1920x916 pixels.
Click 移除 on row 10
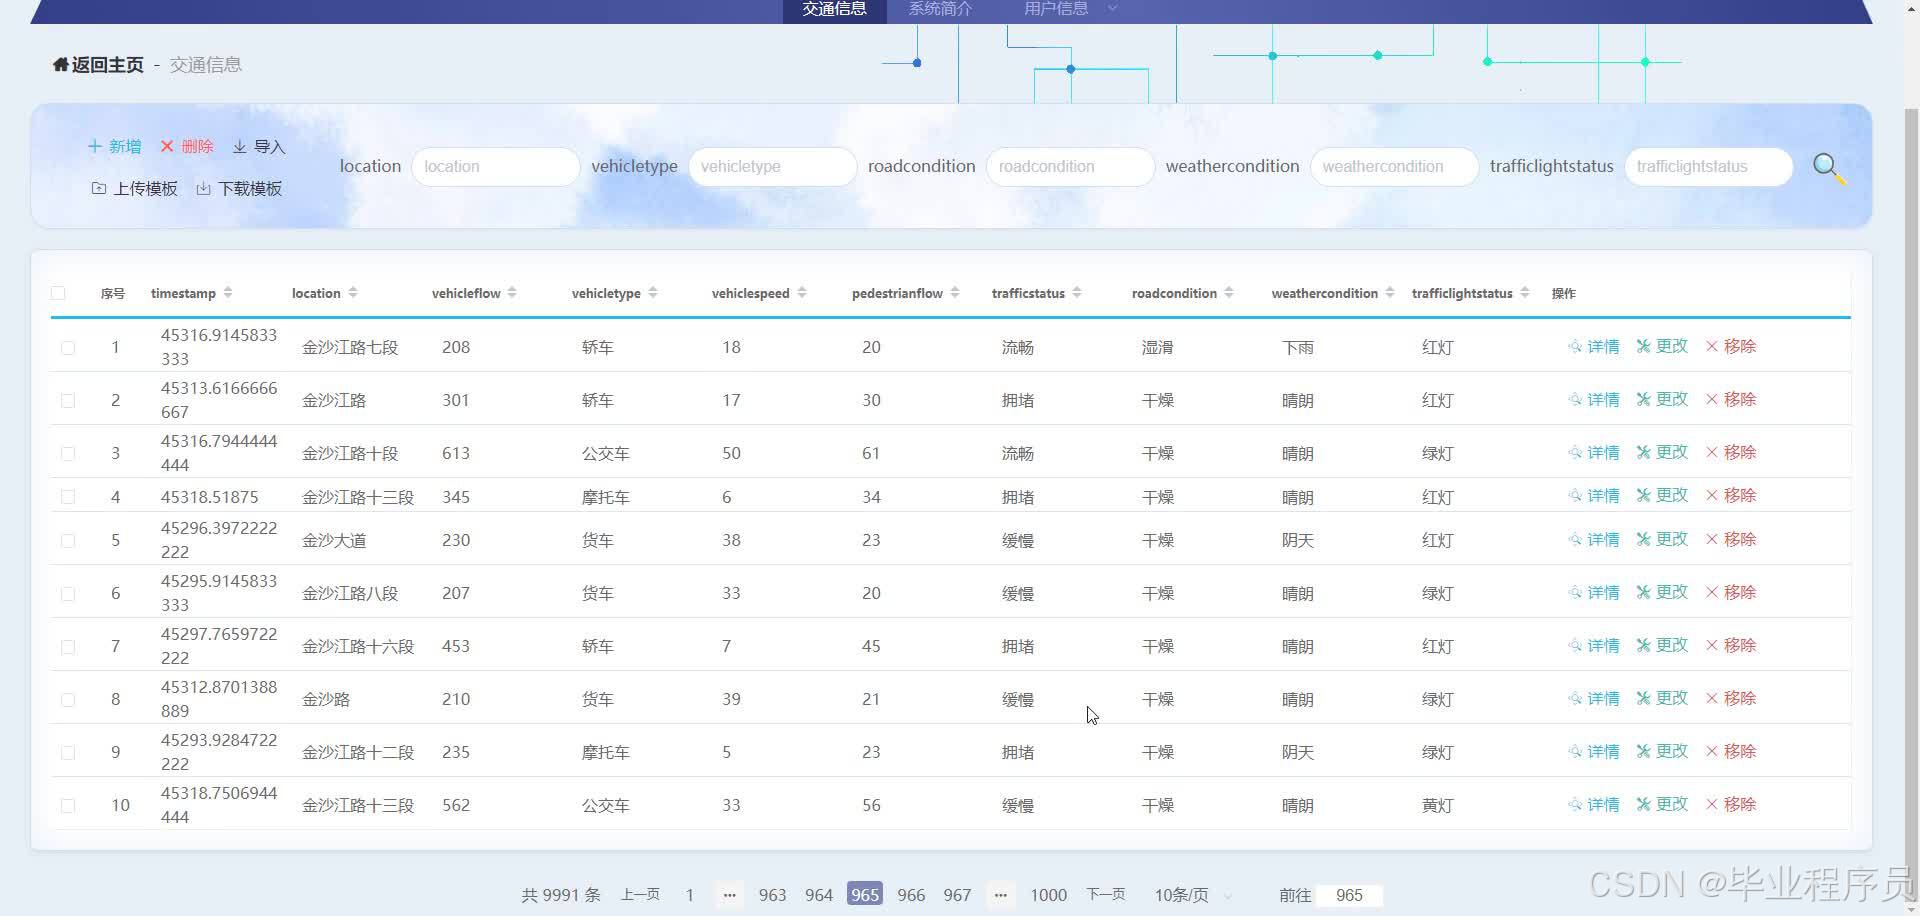click(1731, 804)
